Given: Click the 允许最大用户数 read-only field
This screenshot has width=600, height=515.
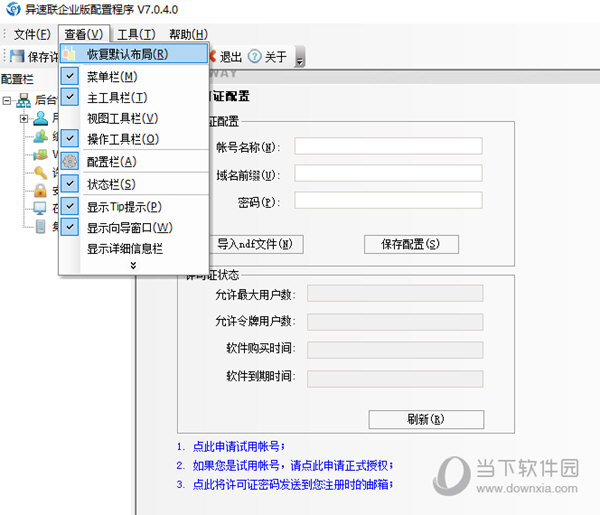Looking at the screenshot, I should click(x=395, y=293).
